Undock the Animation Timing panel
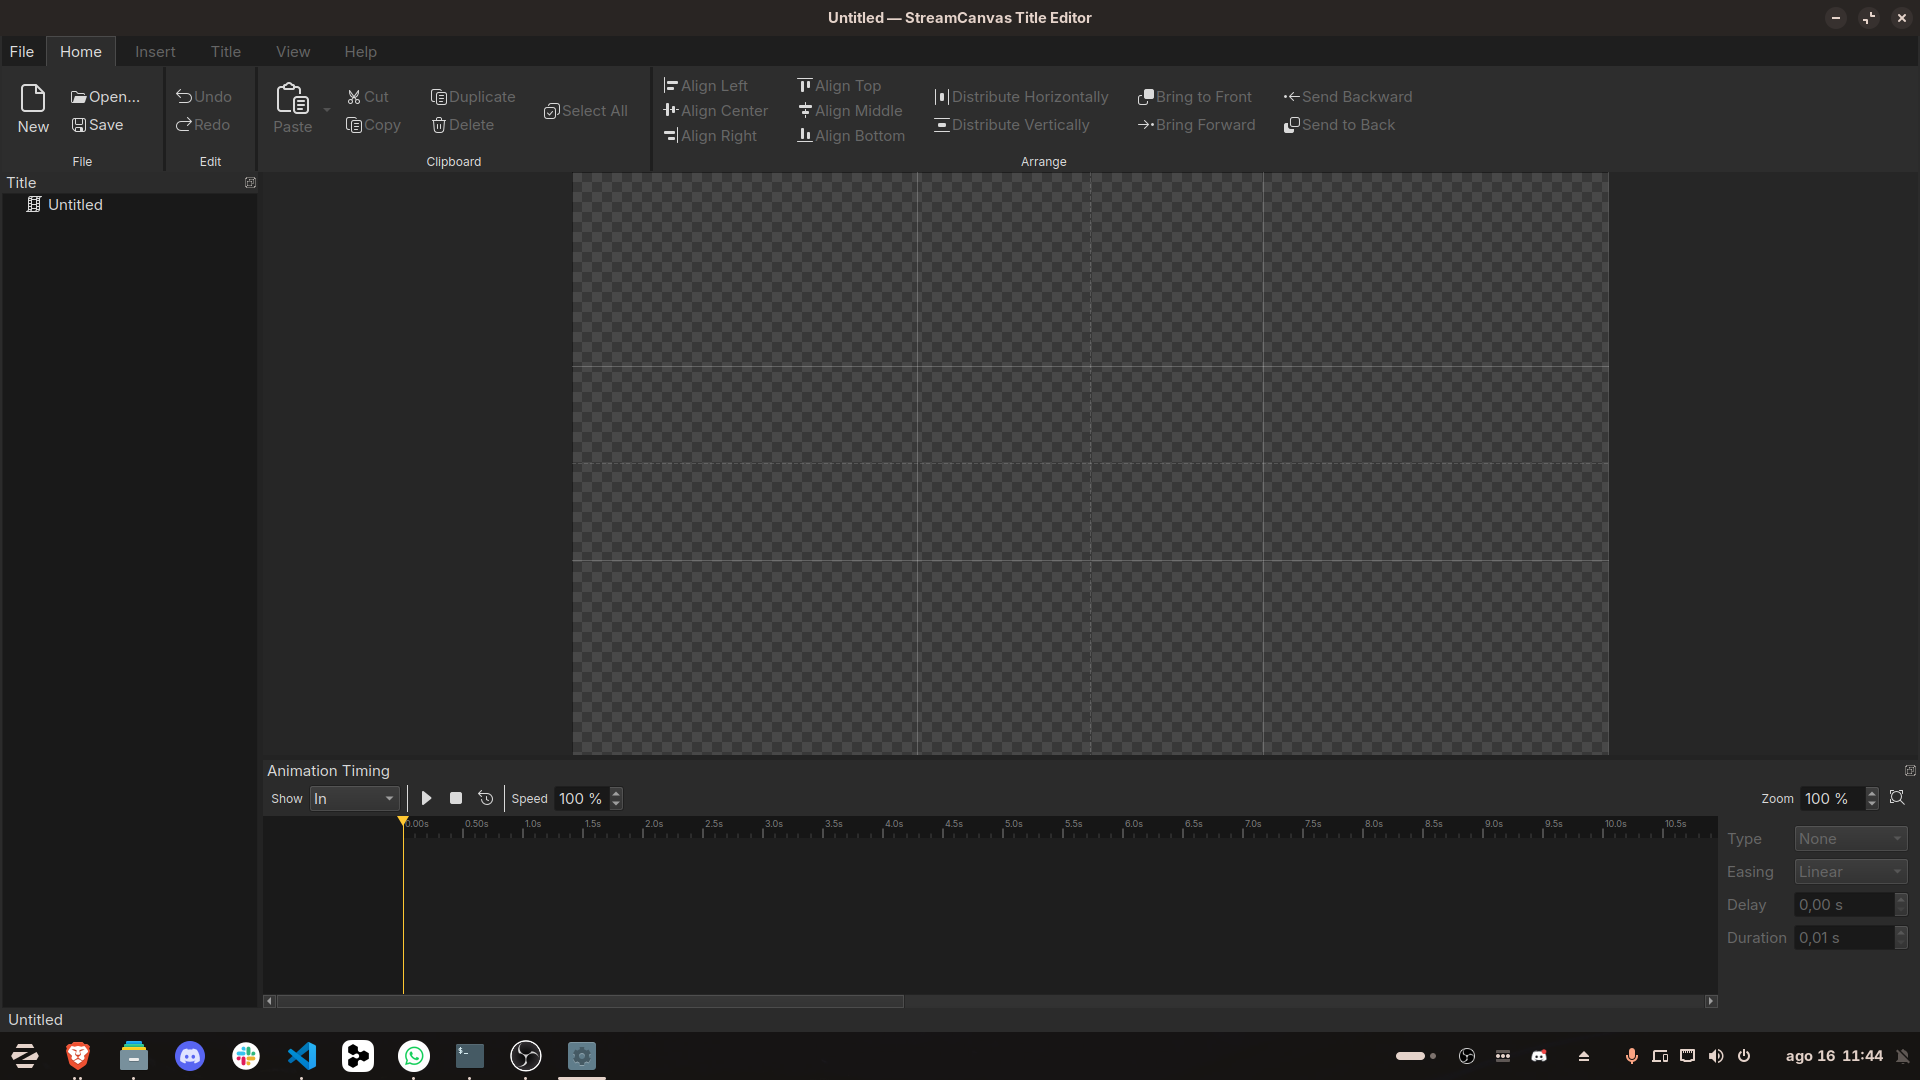The width and height of the screenshot is (1920, 1080). (x=1910, y=771)
